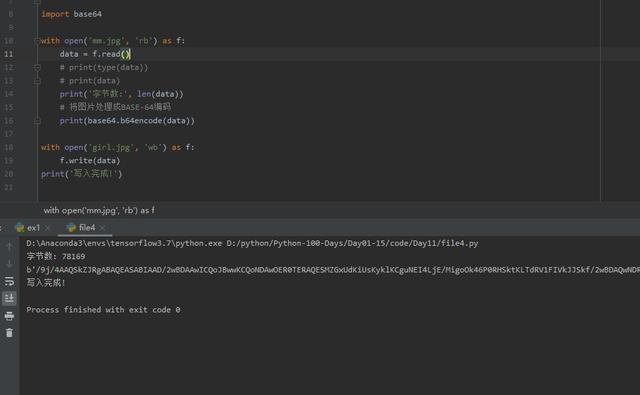Image resolution: width=640 pixels, height=395 pixels.
Task: Fold comment block marker at line 12
Action: (37, 67)
